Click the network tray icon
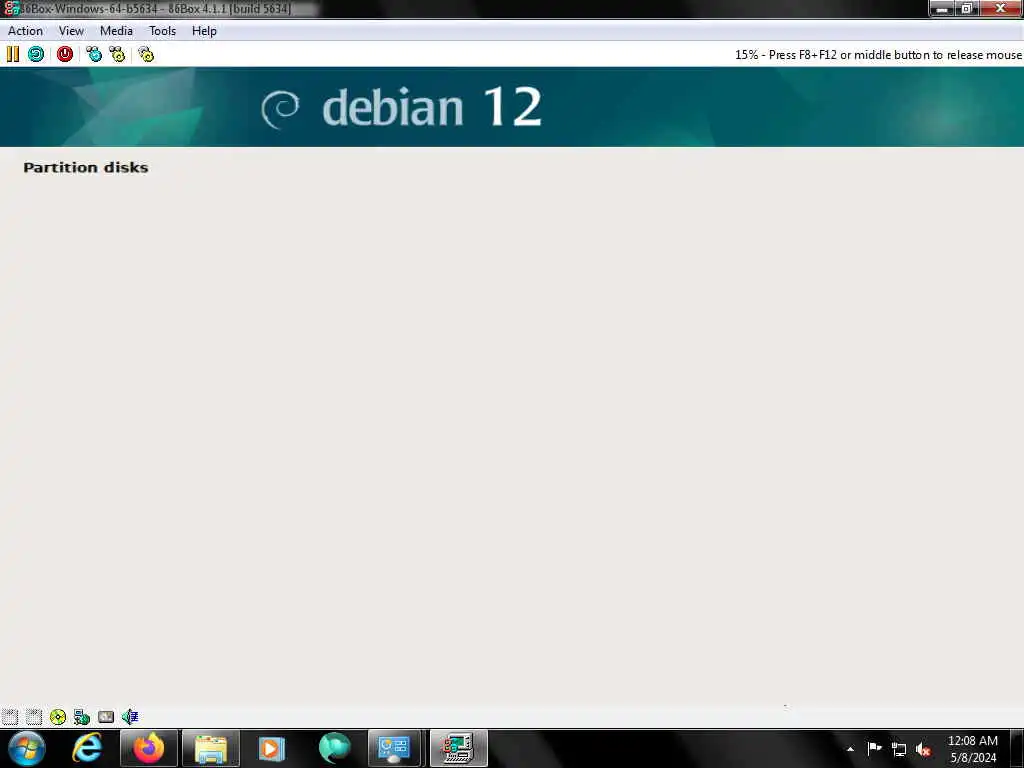Screen dimensions: 1024x768 click(x=899, y=749)
